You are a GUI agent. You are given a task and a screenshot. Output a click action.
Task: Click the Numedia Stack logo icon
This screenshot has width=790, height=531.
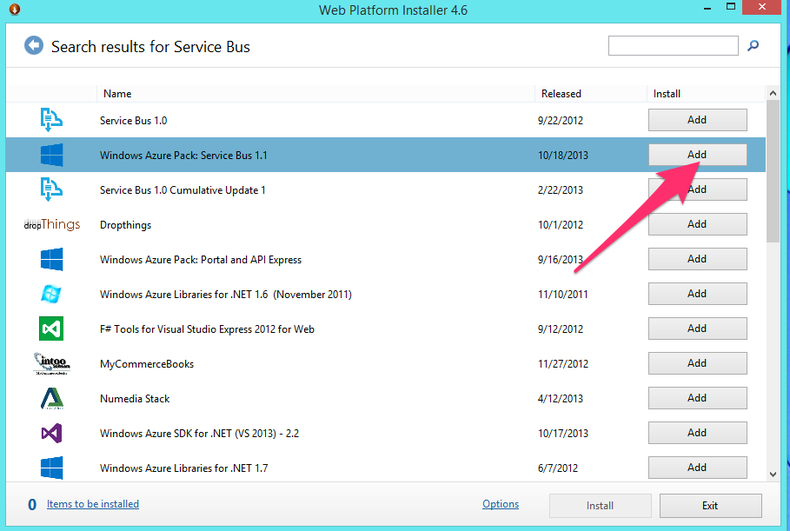pyautogui.click(x=52, y=398)
